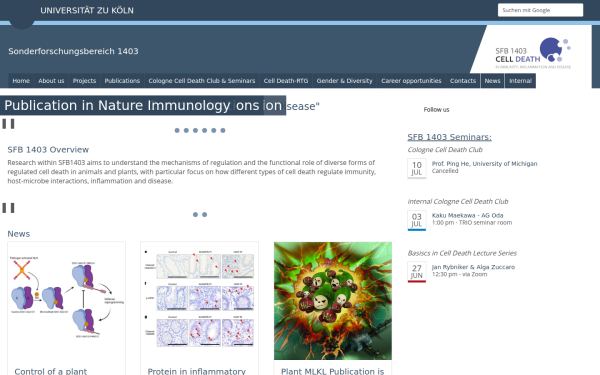The image size is (600, 375).
Task: Open Cell Death-RTG menu item
Action: pyautogui.click(x=286, y=81)
